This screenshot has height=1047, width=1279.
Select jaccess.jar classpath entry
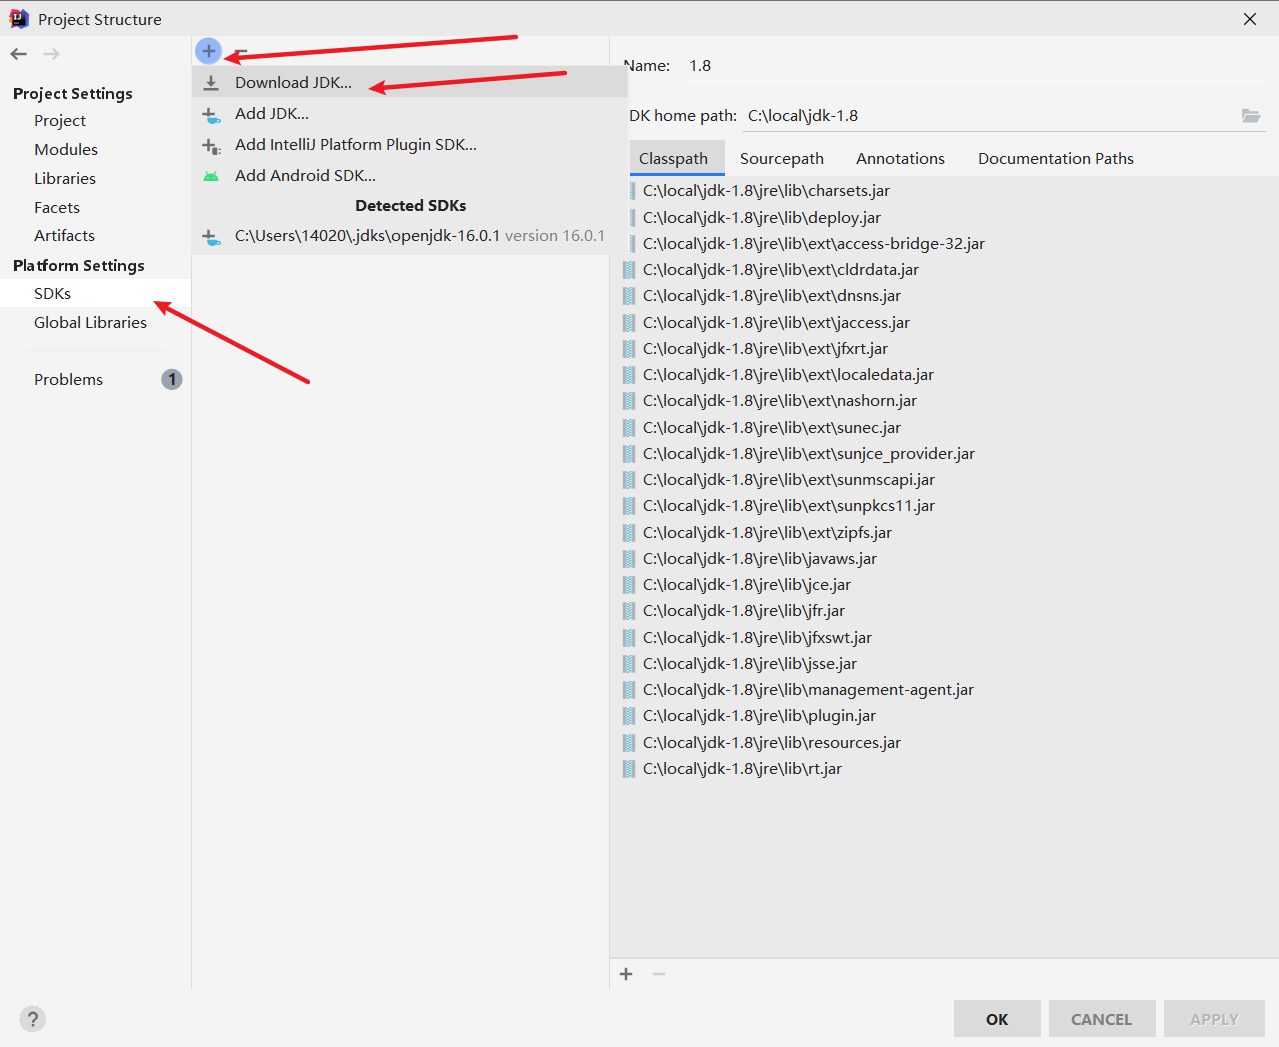[776, 323]
